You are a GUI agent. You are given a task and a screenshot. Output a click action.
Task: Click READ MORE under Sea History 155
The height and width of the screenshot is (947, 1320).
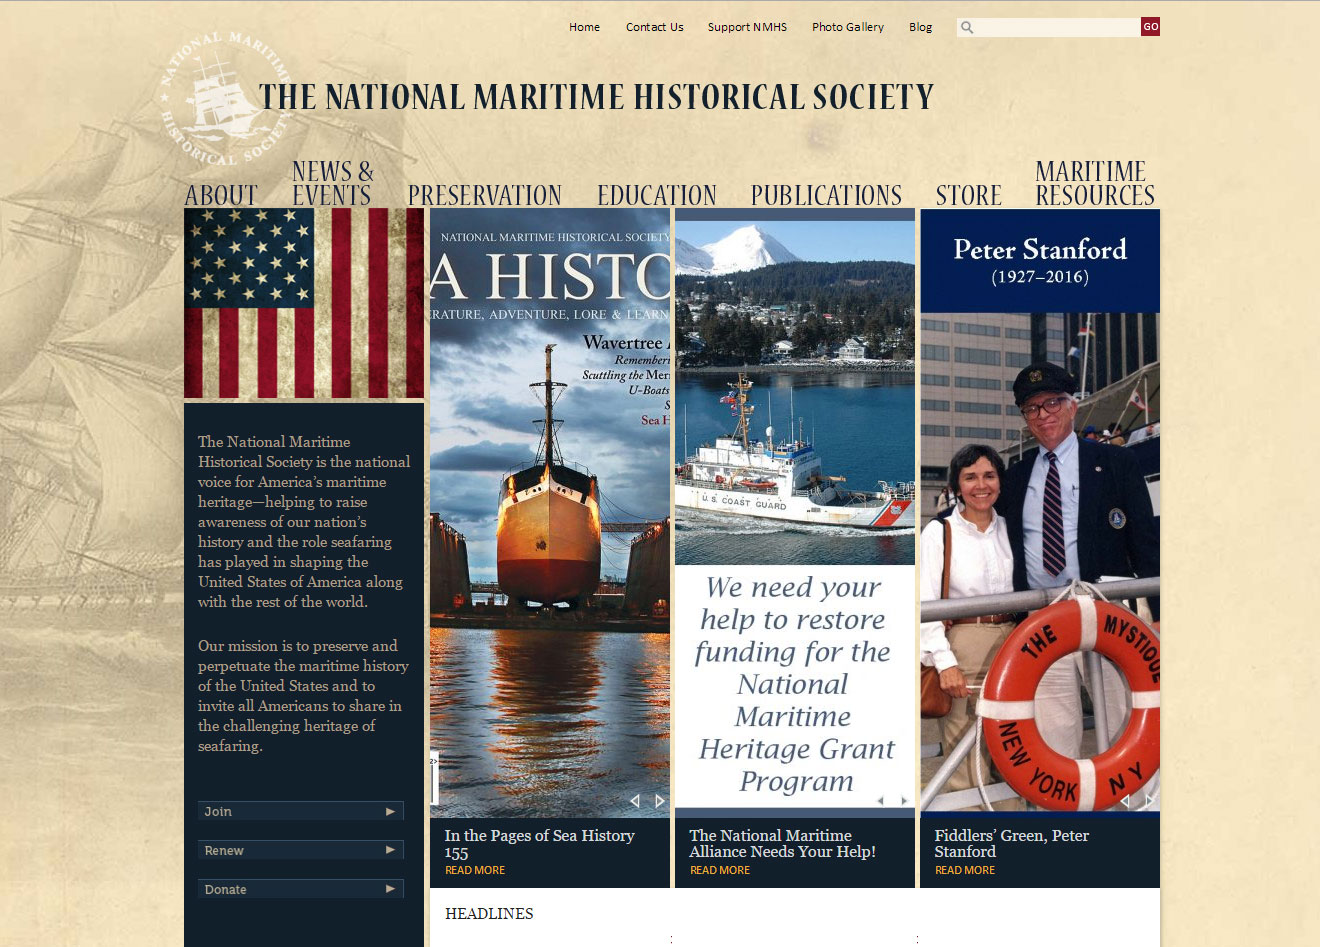point(475,870)
